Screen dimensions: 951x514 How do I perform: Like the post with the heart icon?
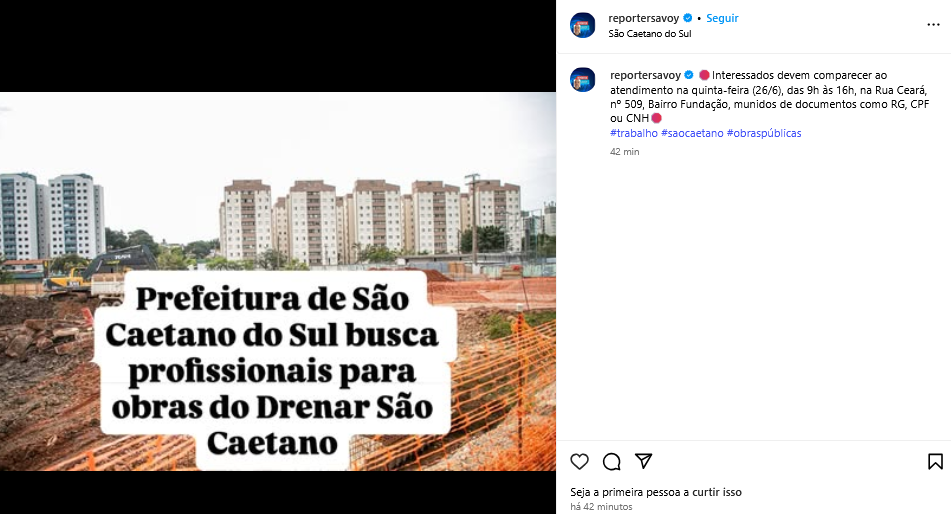579,462
